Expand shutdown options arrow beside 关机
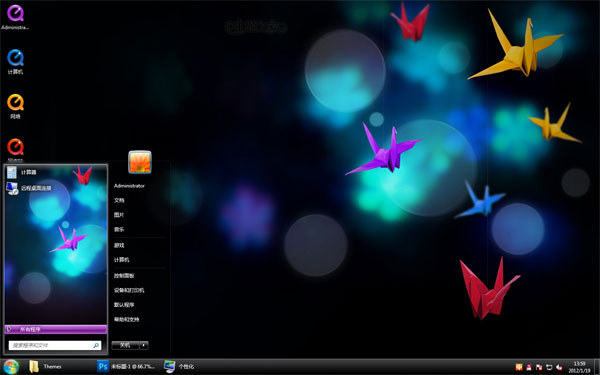This screenshot has height=375, width=600. (x=144, y=345)
